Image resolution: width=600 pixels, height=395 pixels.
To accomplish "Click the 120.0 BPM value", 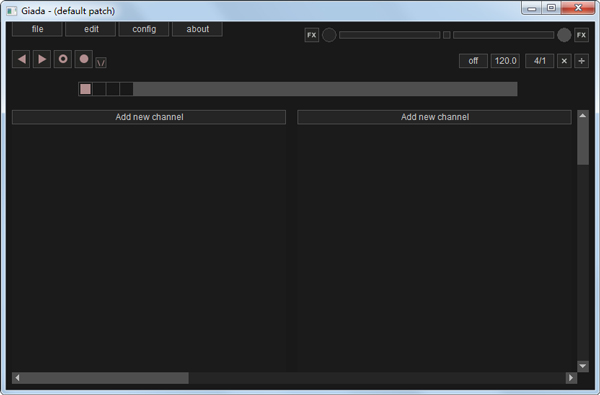I will point(505,61).
